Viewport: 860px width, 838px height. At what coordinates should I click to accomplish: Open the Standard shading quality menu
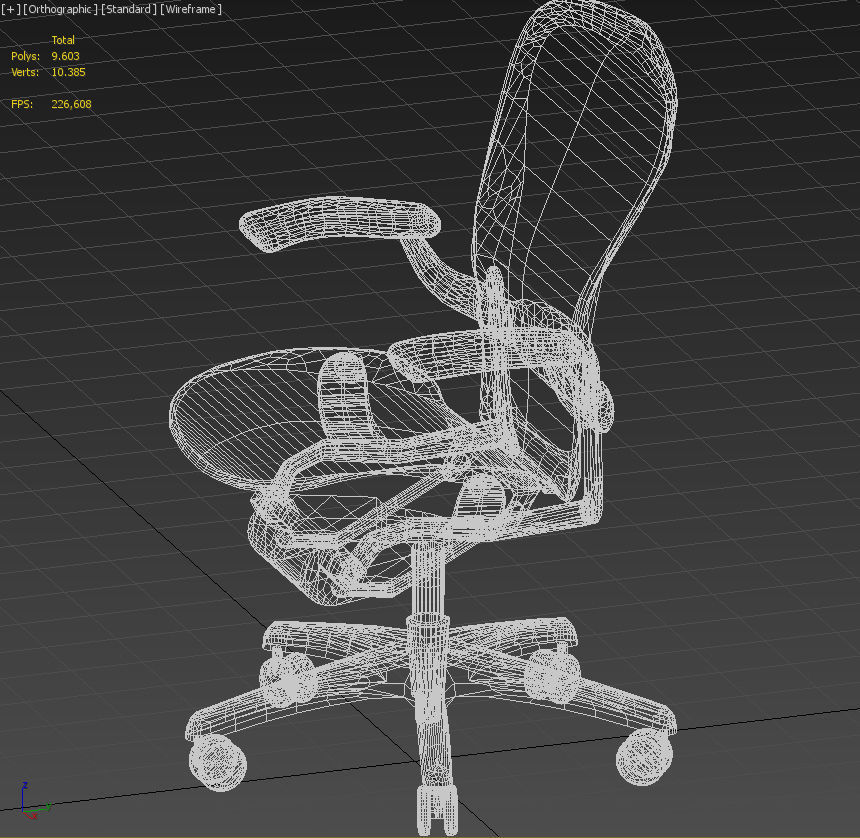pyautogui.click(x=129, y=9)
